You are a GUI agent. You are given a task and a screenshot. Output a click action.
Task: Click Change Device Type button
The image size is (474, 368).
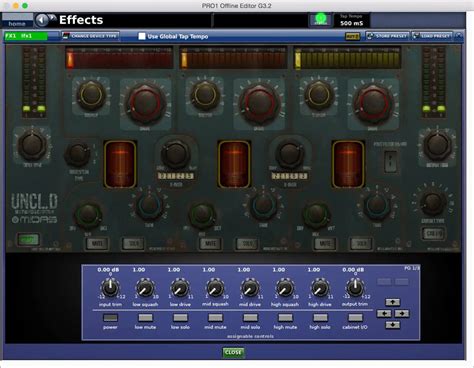click(x=91, y=36)
